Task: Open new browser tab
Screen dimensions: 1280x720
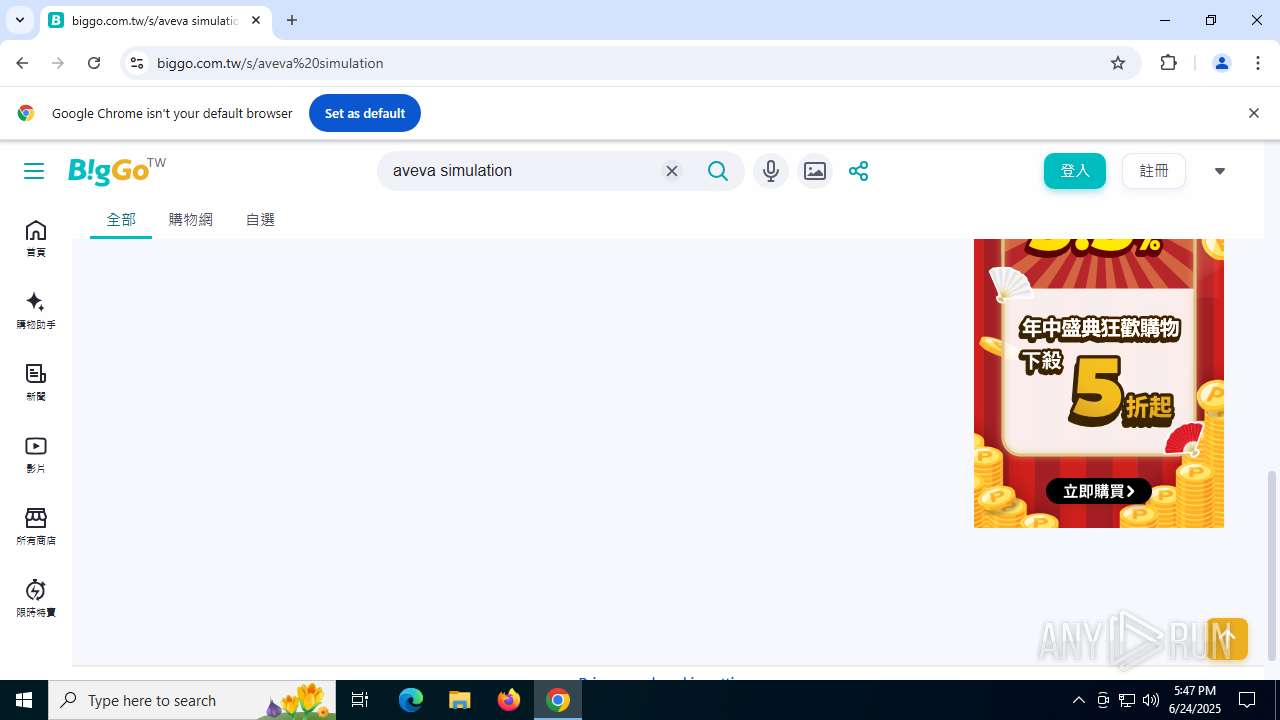Action: (292, 20)
